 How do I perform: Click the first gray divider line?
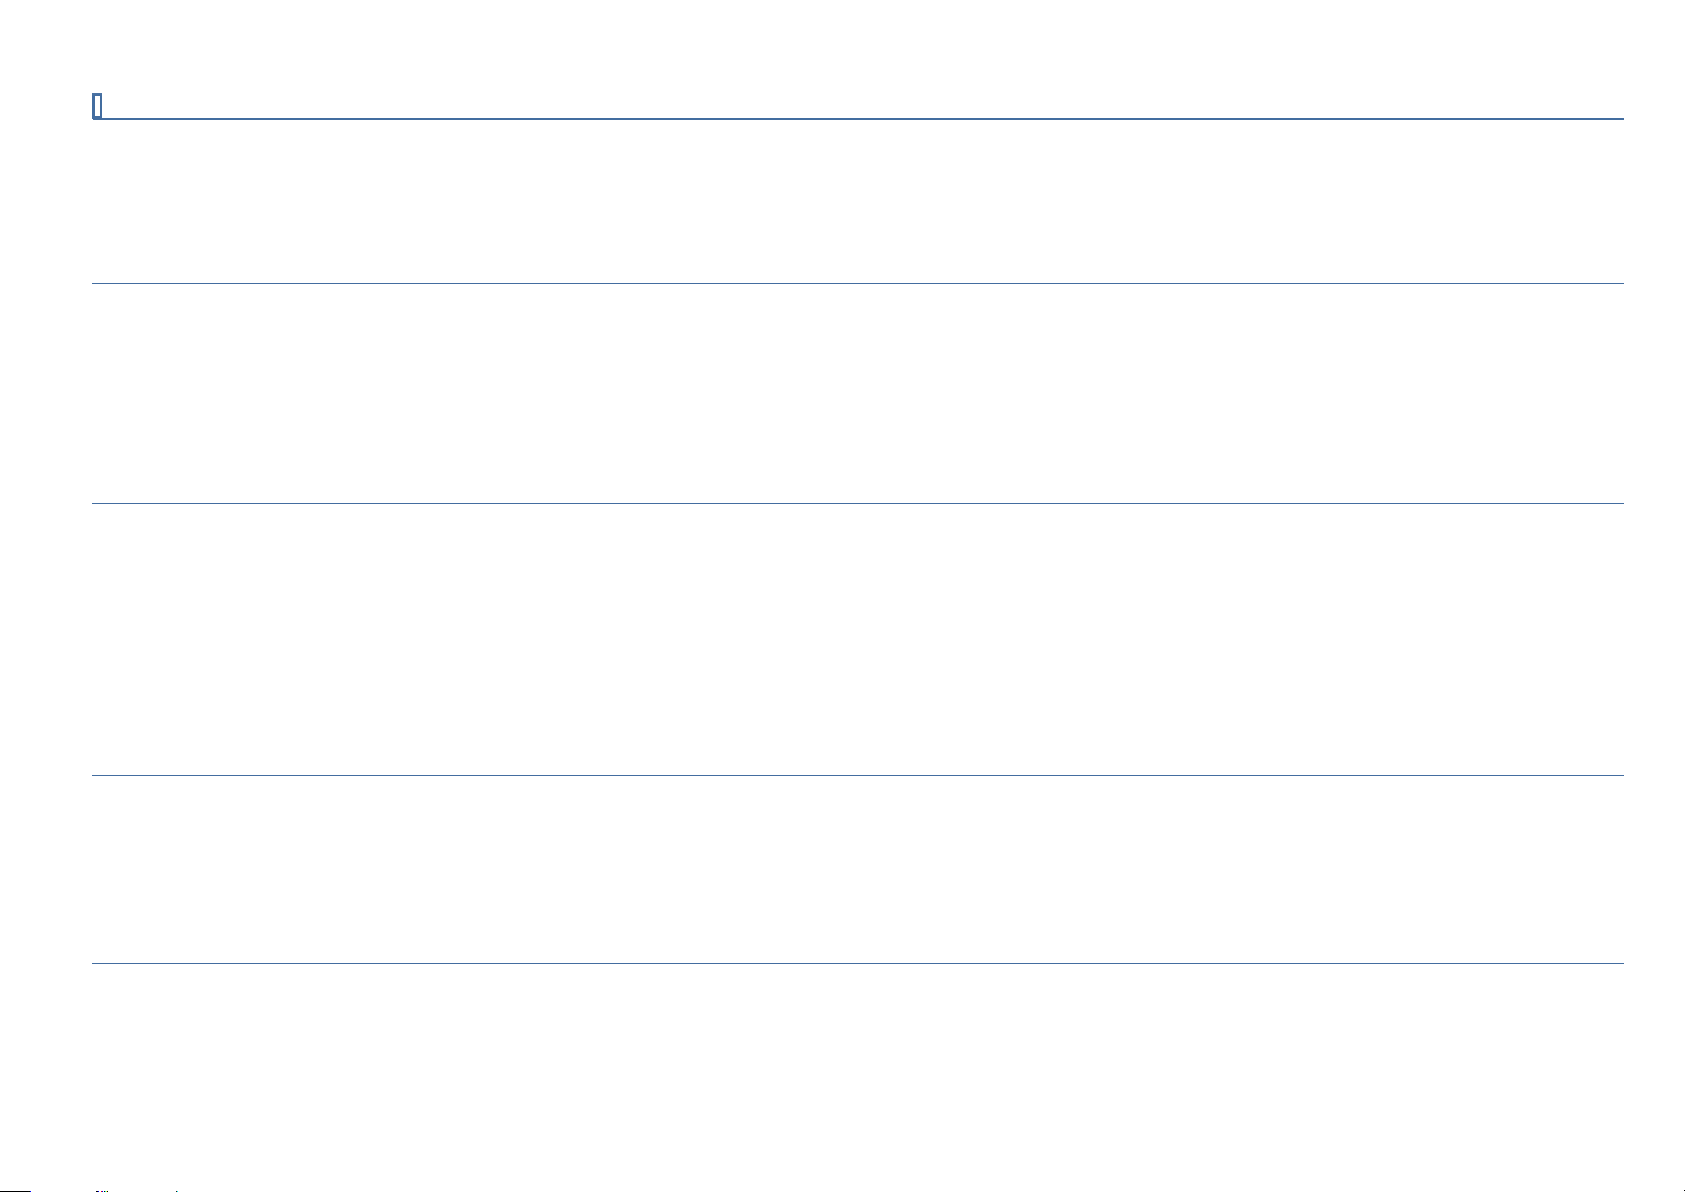click(857, 283)
